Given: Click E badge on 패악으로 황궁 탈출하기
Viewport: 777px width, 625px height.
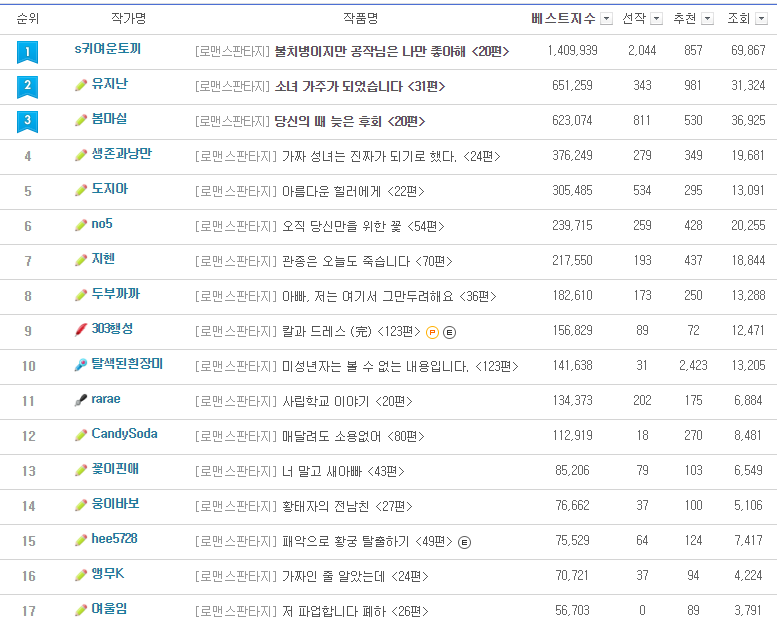Looking at the screenshot, I should pos(464,543).
